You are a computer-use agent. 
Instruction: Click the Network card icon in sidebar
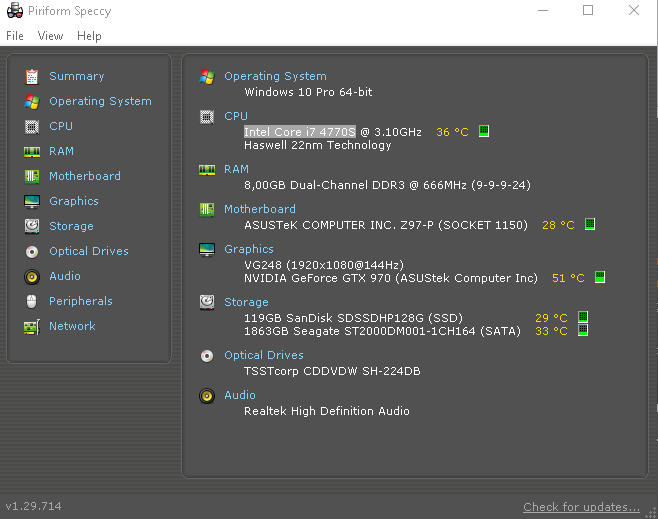[x=32, y=327]
